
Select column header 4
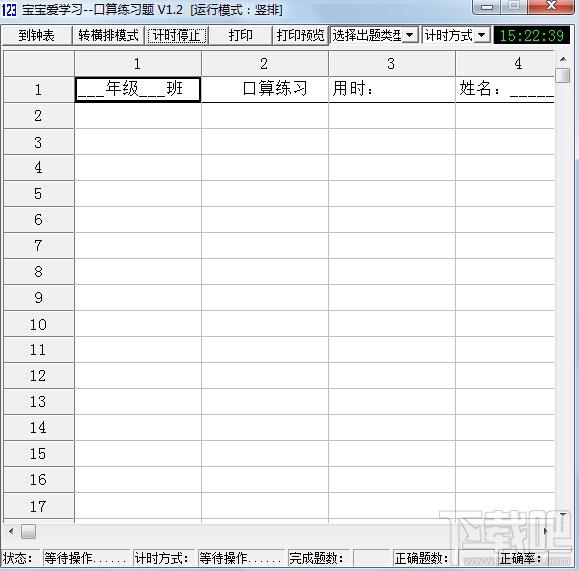click(505, 64)
